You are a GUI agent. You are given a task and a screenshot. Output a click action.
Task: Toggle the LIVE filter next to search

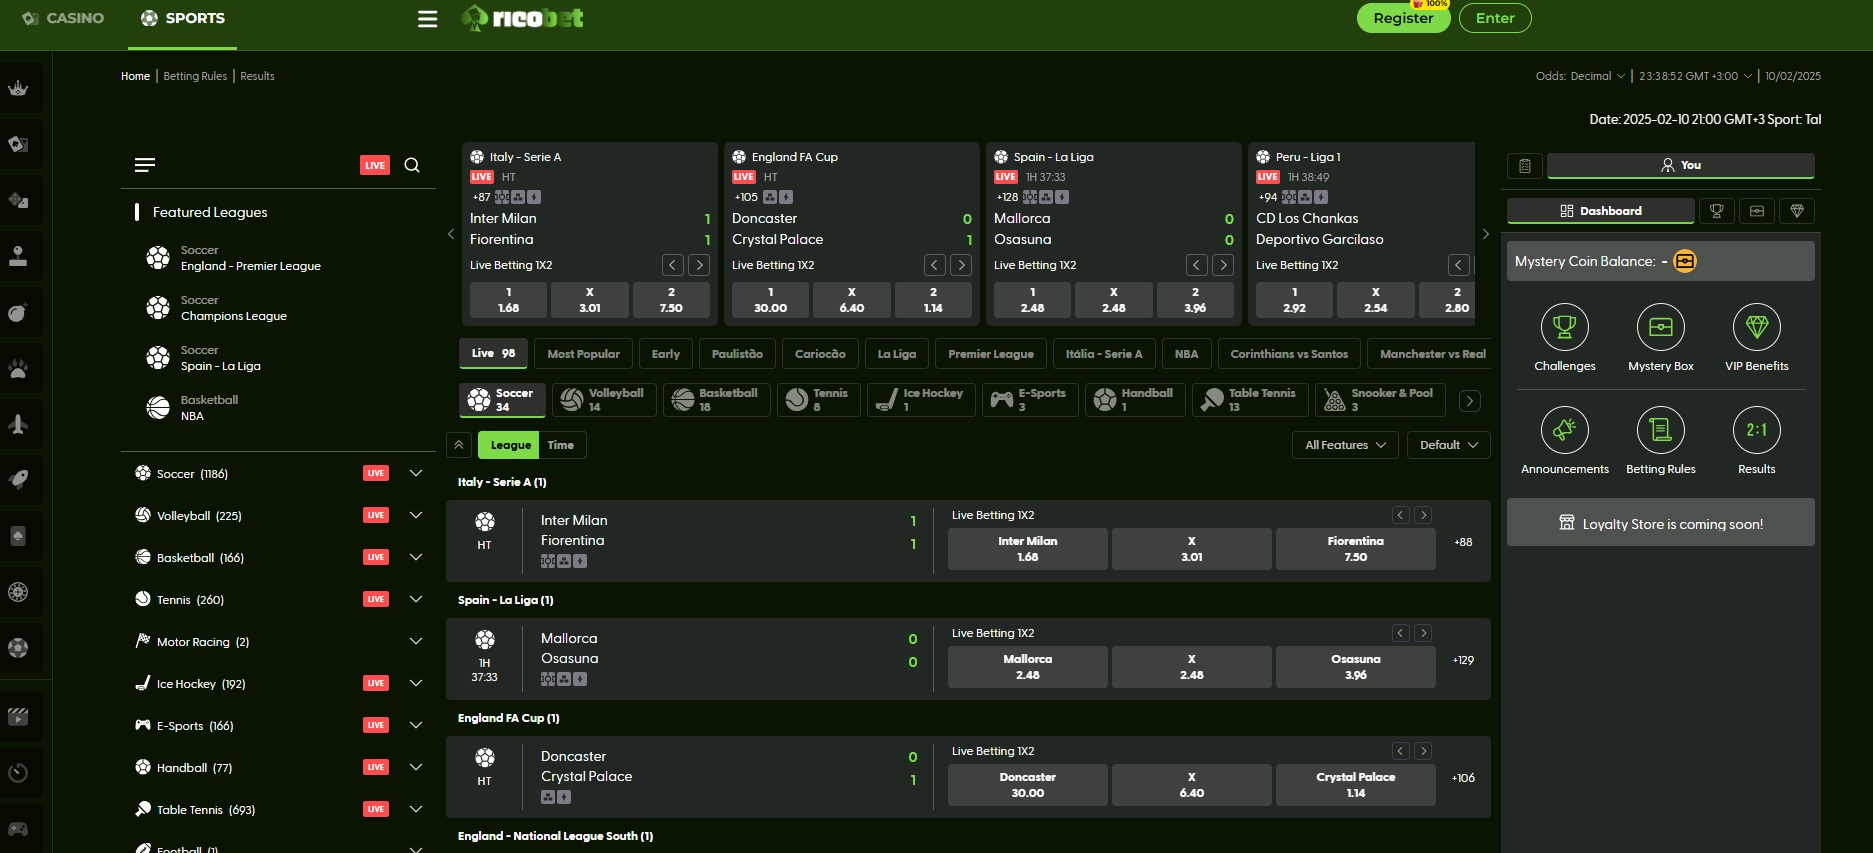coord(375,165)
